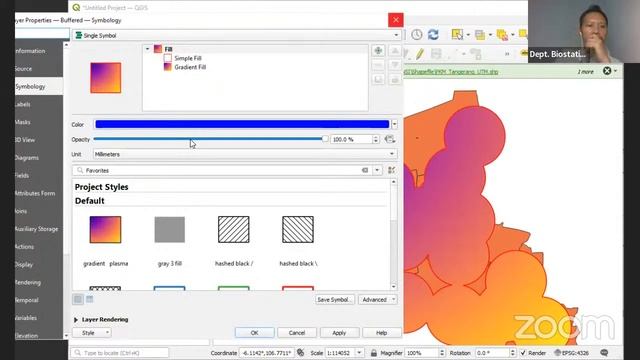Click the Help button
The image size is (640, 360).
coord(381,333)
